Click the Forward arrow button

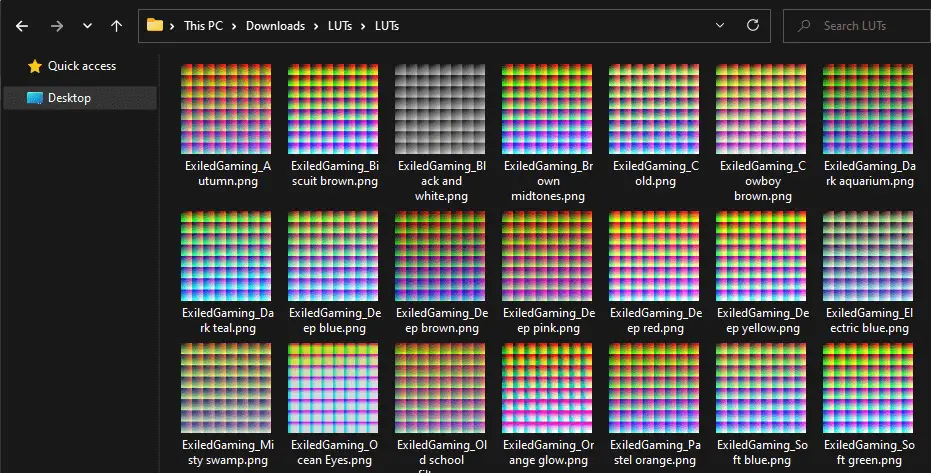point(56,26)
